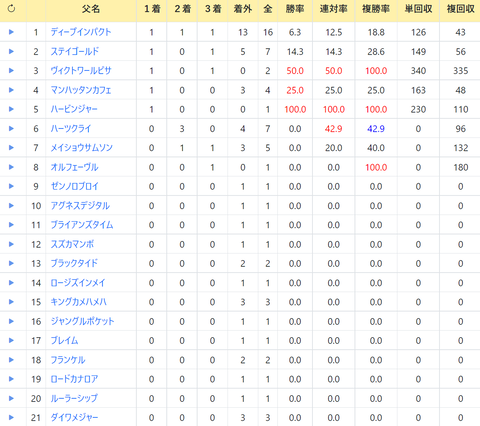480x426 pixels.
Task: Expand the ブラックタイド row arrow
Action: pyautogui.click(x=11, y=263)
